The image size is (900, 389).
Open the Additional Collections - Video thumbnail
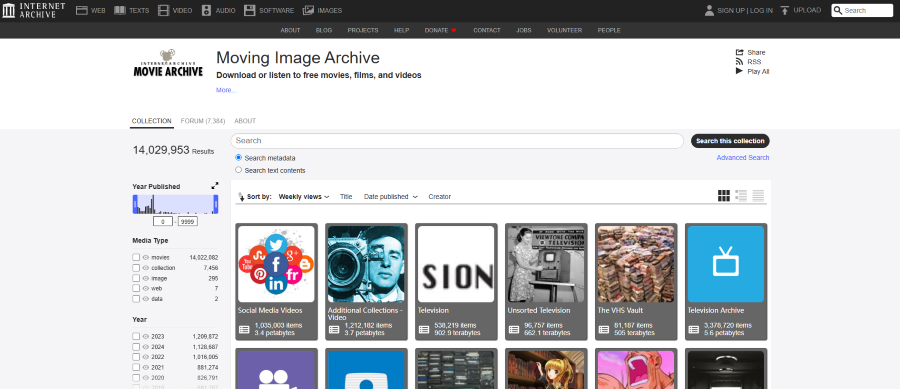[366, 264]
